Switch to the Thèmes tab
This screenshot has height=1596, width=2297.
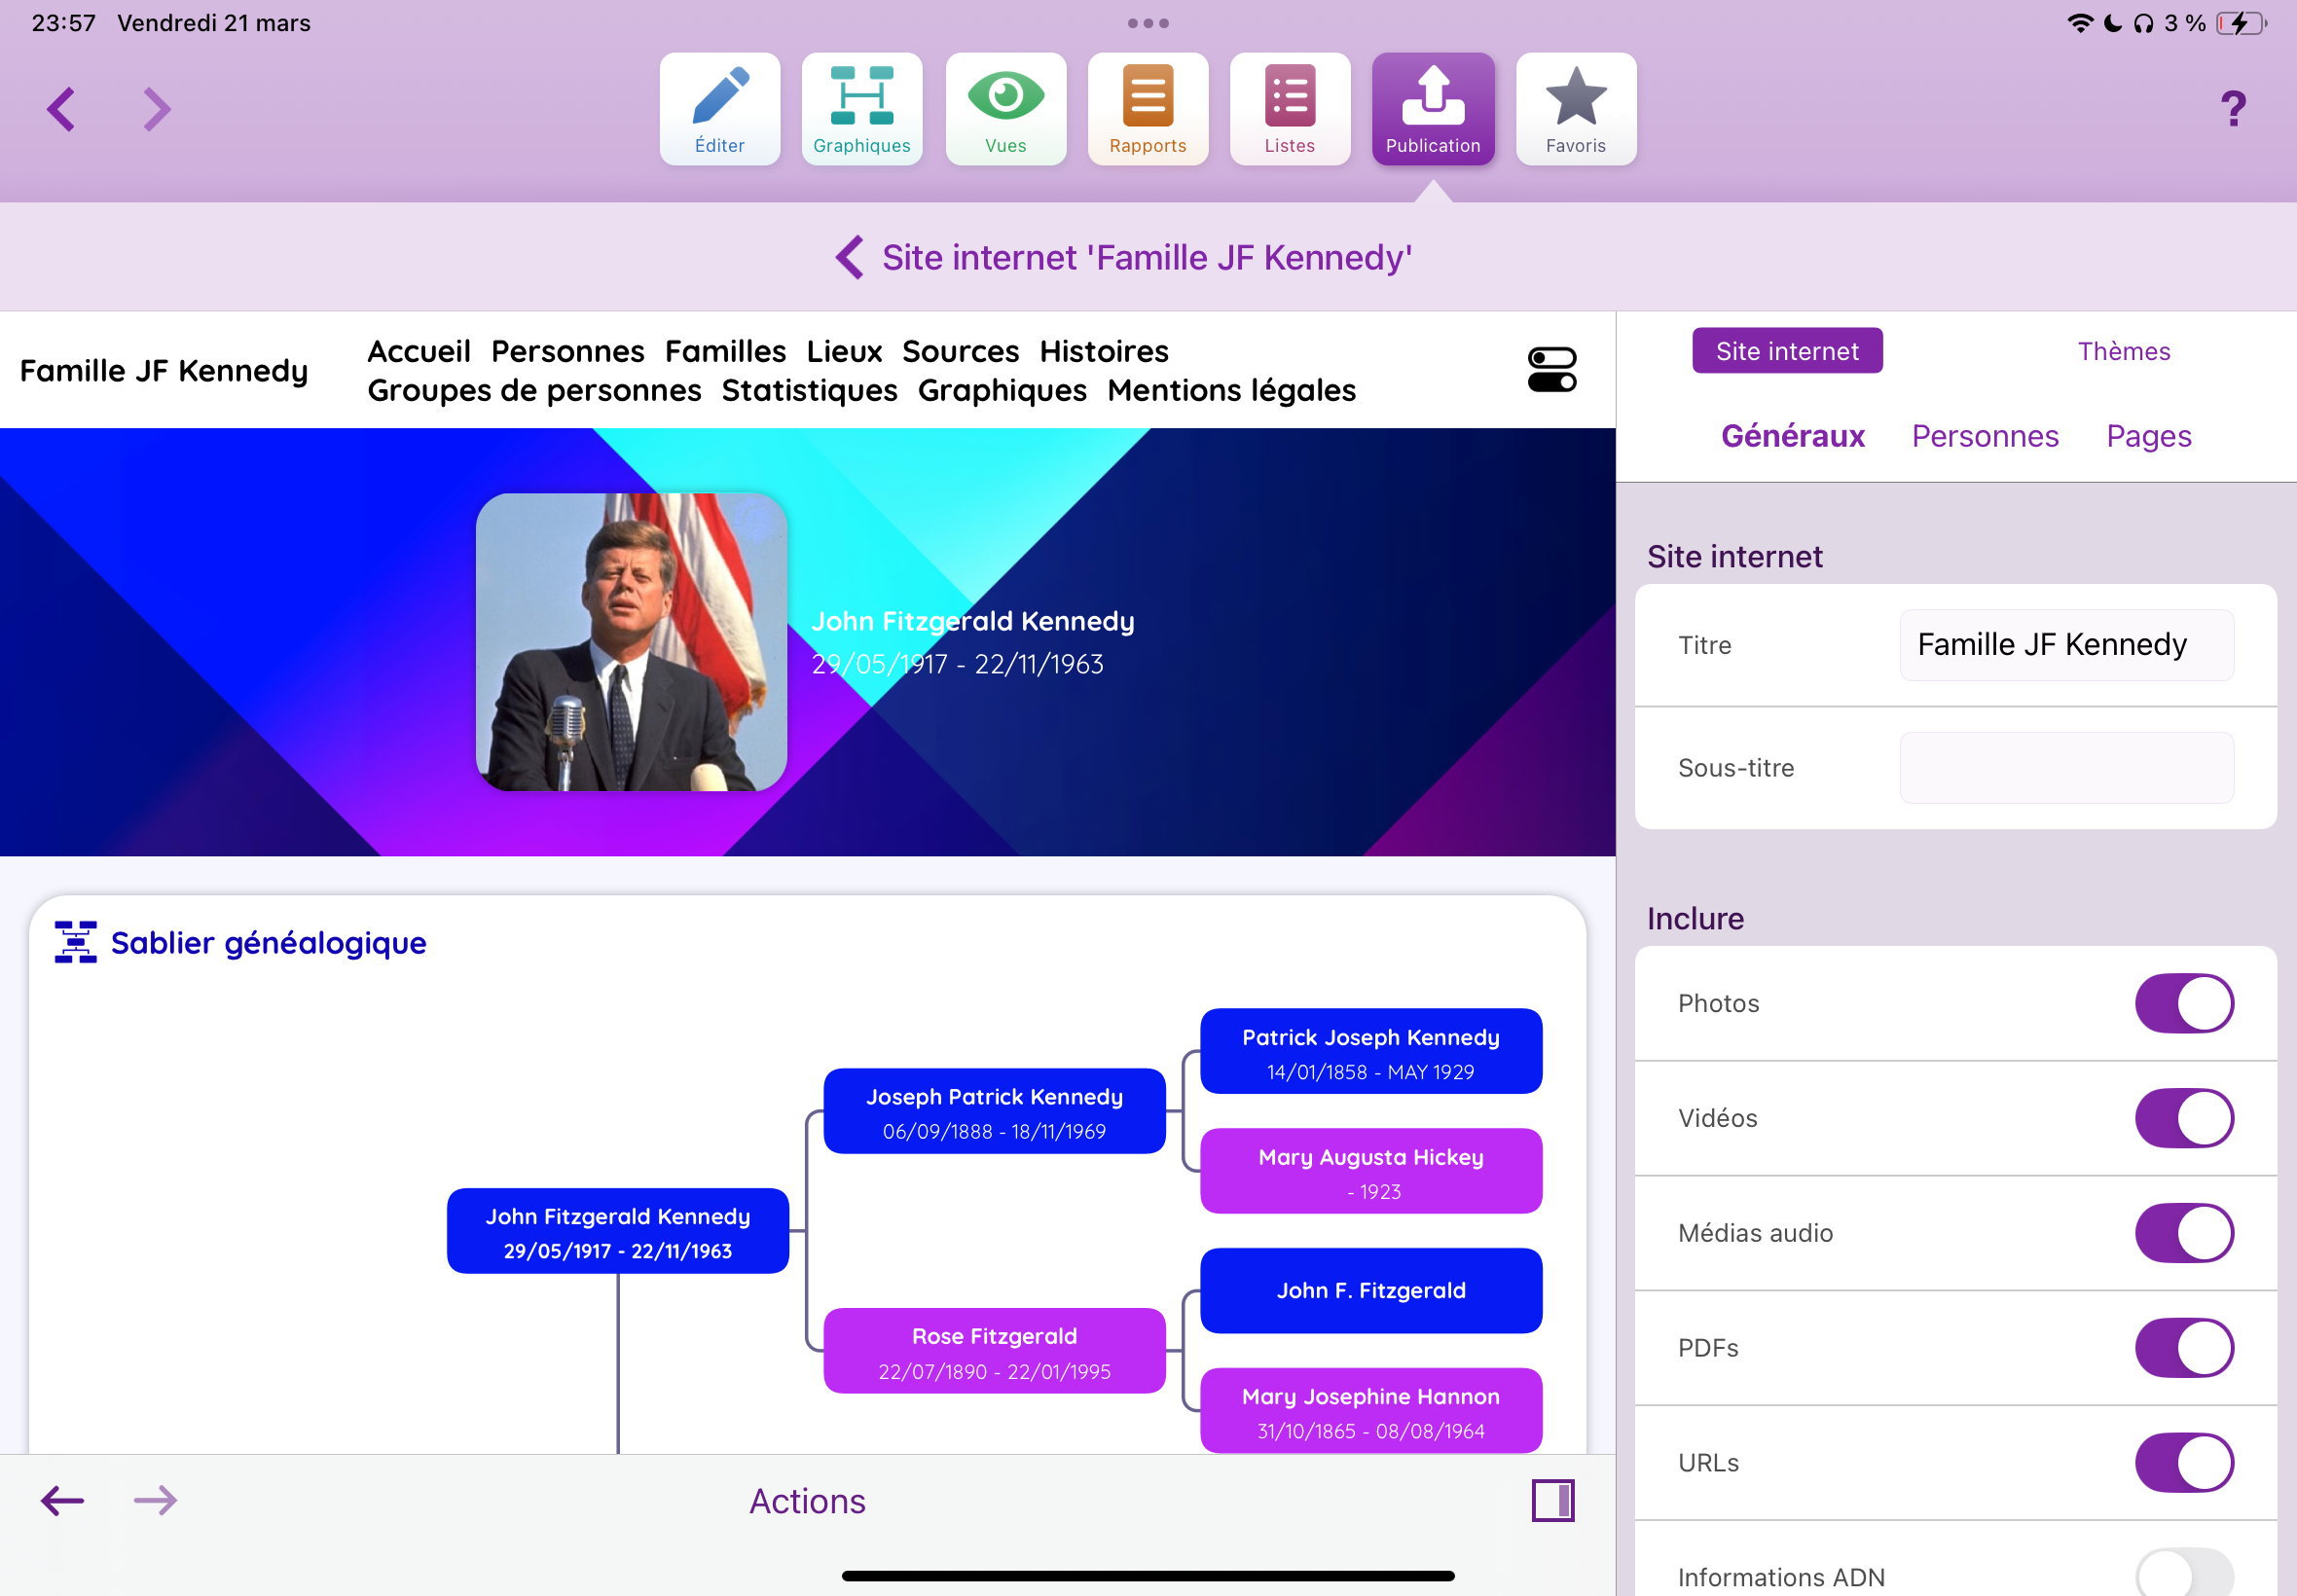[2123, 351]
